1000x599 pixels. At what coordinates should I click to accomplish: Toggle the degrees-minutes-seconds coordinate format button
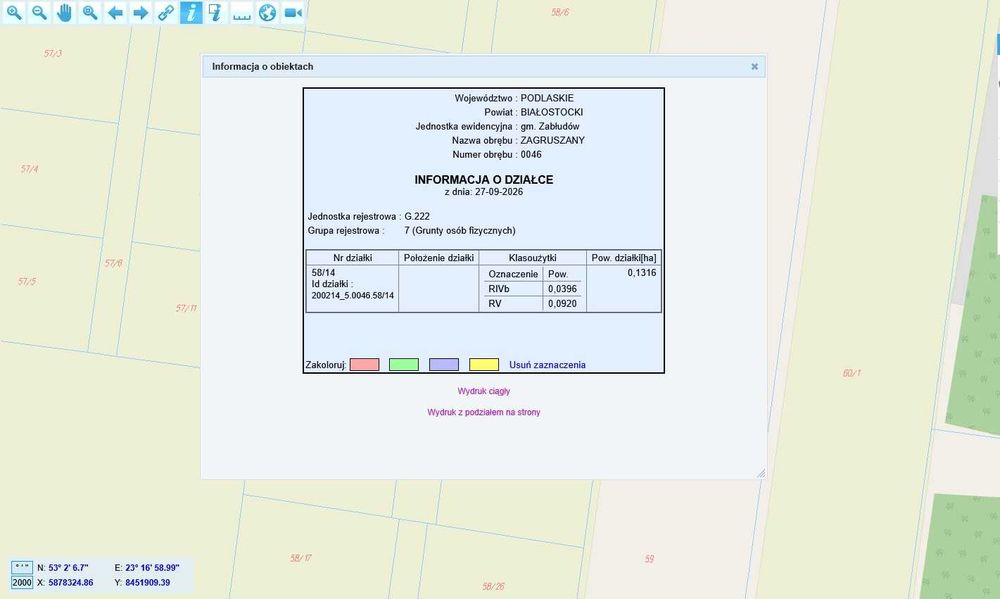click(x=22, y=568)
